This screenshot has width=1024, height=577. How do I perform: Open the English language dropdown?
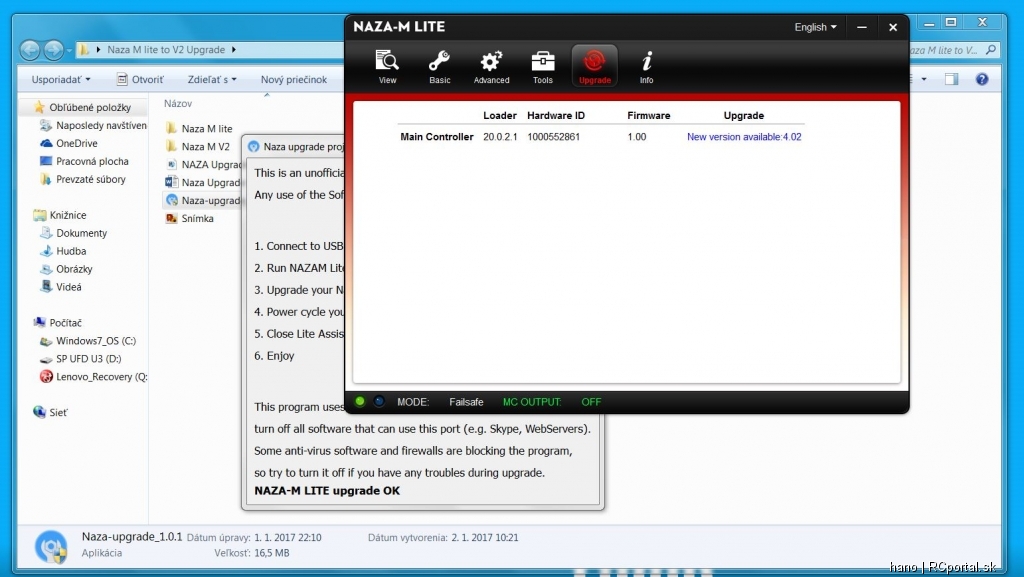(x=815, y=27)
